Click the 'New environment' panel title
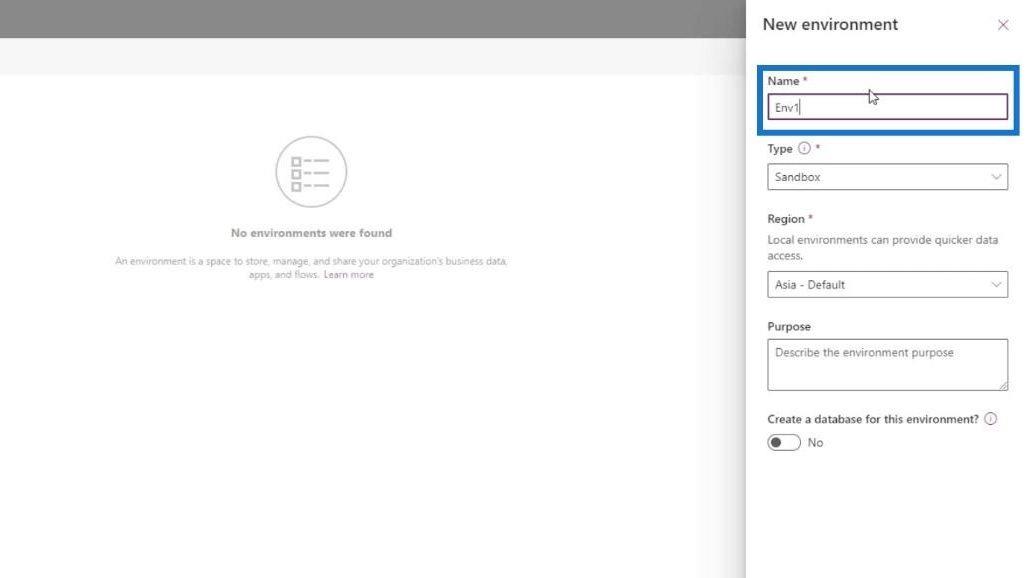The height and width of the screenshot is (578, 1030). coord(830,24)
